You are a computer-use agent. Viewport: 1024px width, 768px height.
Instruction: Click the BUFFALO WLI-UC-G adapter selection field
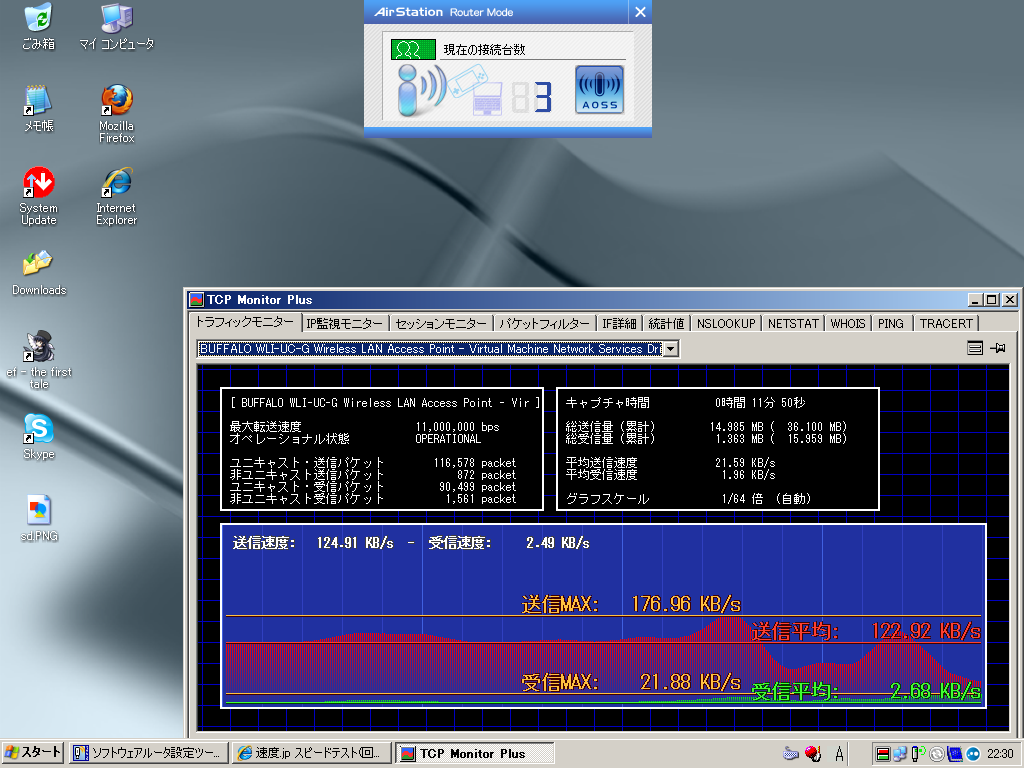click(430, 349)
